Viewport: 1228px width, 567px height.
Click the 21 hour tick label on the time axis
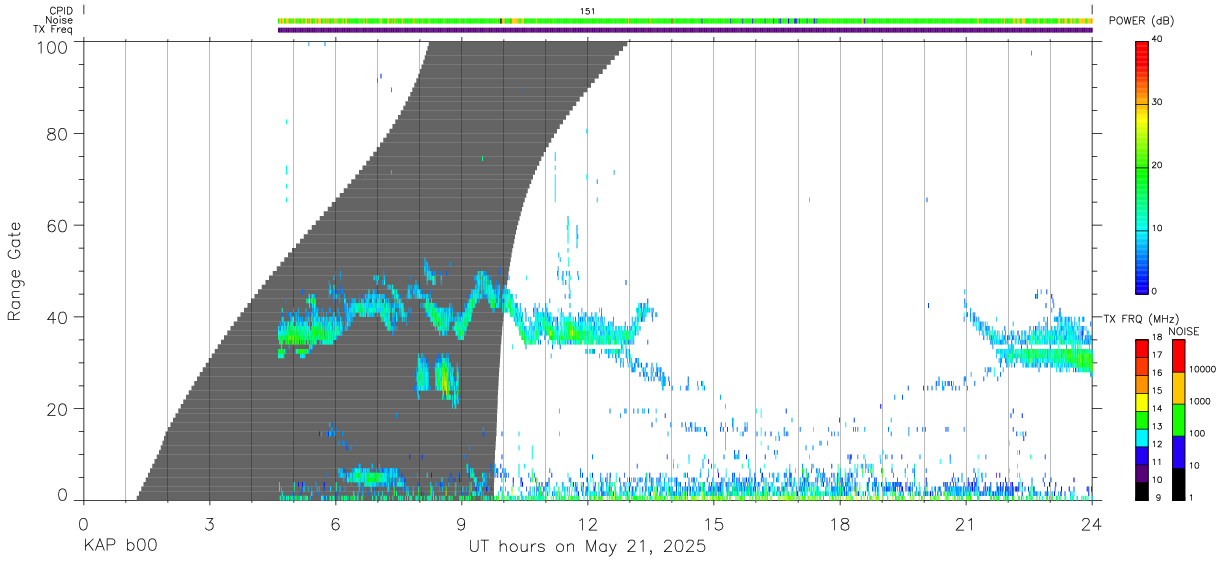point(966,525)
